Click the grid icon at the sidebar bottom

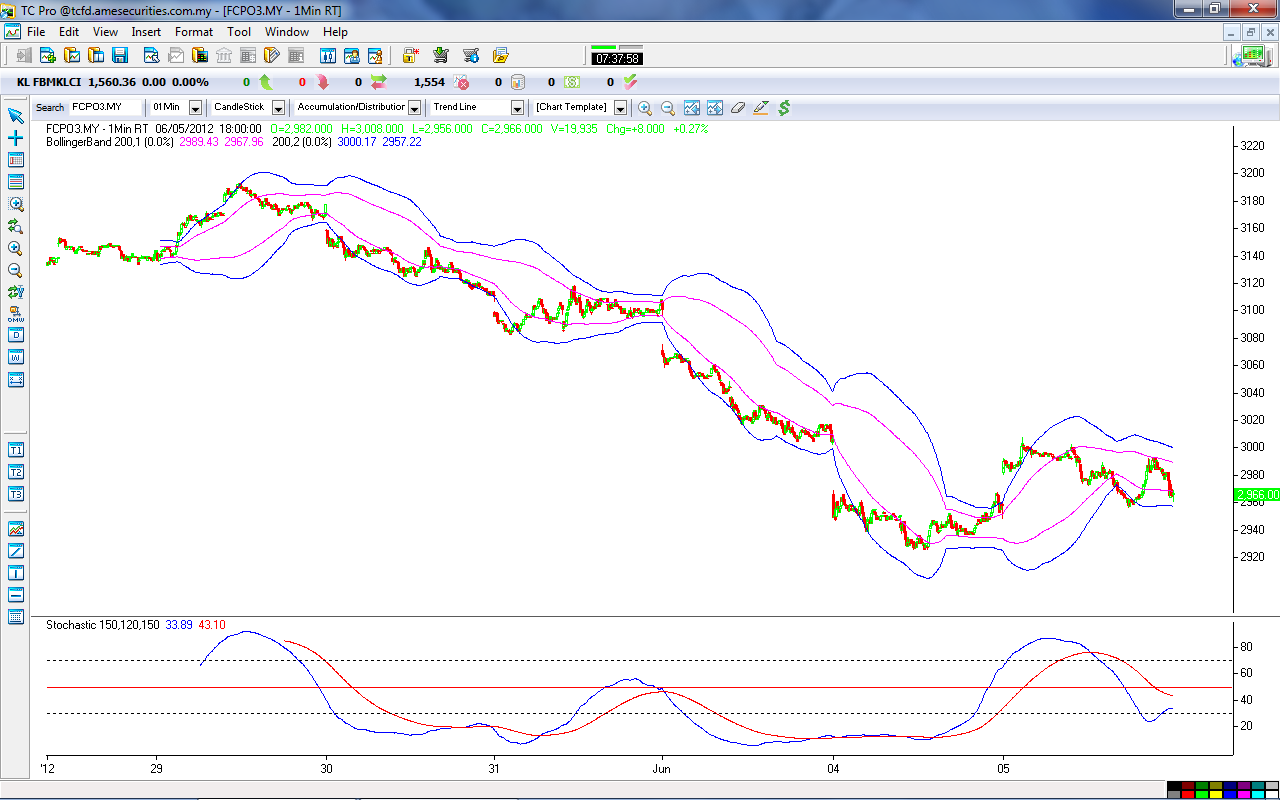[x=15, y=617]
